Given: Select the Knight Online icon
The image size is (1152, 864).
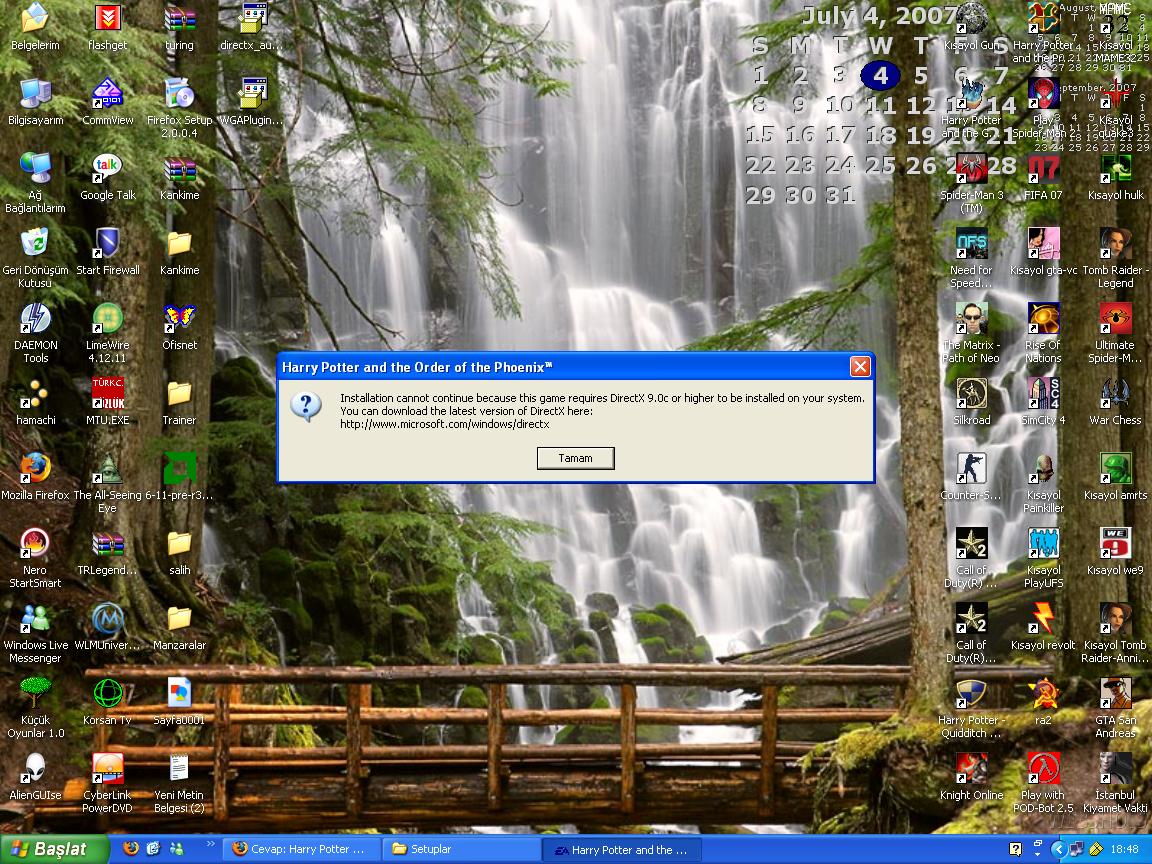Looking at the screenshot, I should 971,777.
